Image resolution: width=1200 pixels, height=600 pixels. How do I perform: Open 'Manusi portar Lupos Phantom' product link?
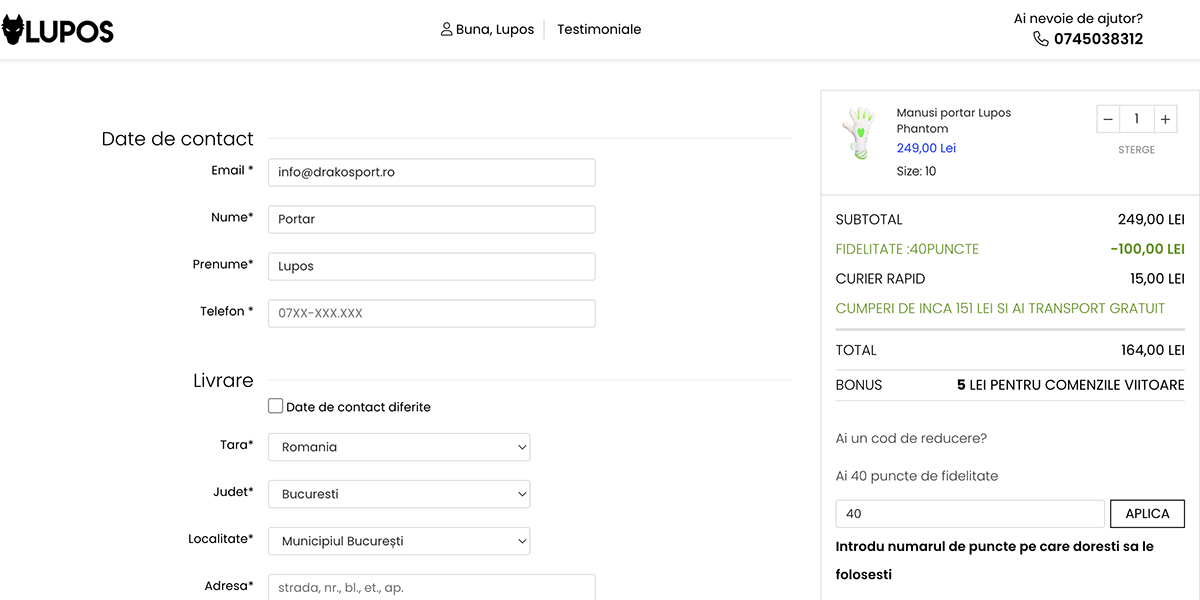tap(953, 120)
